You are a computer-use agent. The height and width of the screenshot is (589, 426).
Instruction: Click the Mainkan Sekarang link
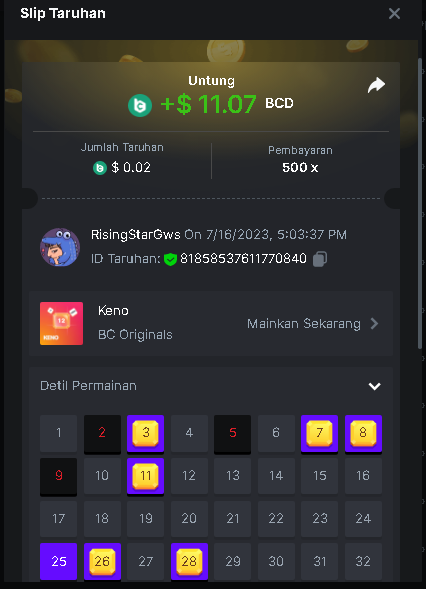point(304,324)
